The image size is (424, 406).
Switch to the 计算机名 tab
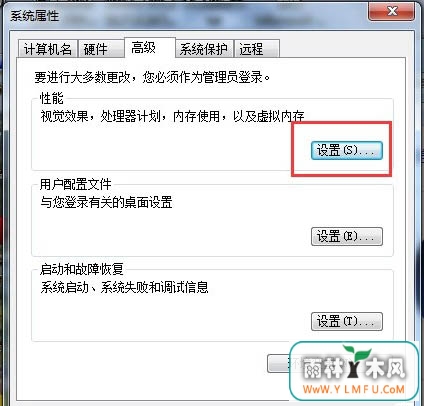(x=48, y=49)
